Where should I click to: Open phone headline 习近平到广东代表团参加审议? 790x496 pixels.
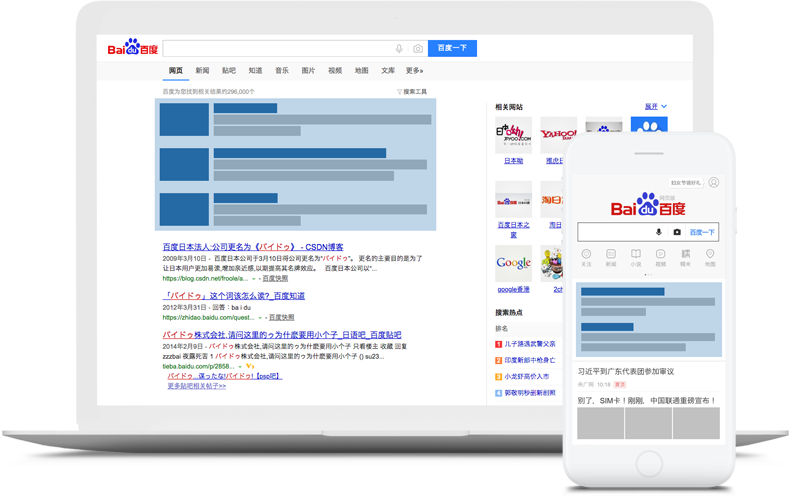coord(626,371)
